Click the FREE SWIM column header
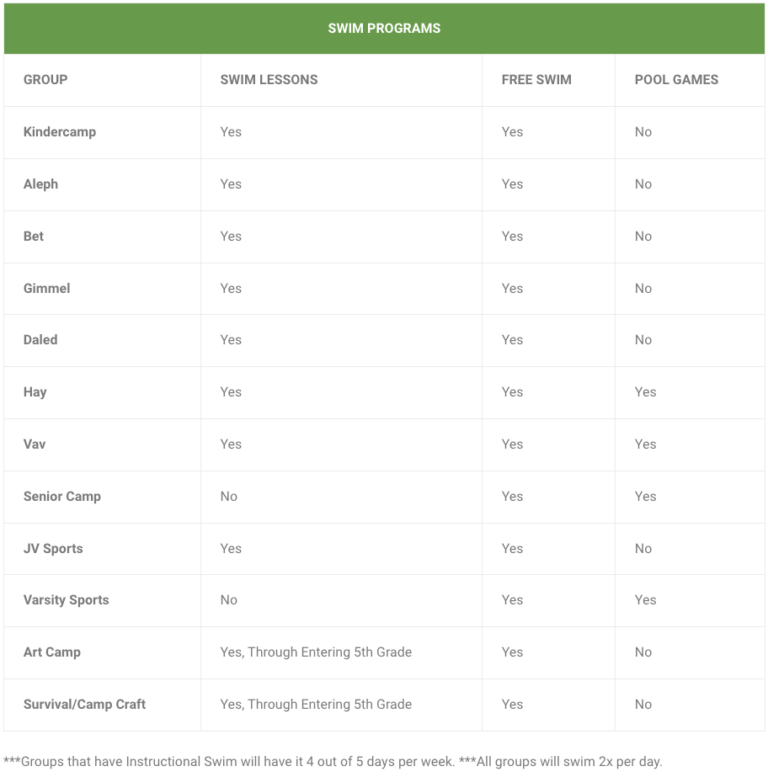 point(536,80)
